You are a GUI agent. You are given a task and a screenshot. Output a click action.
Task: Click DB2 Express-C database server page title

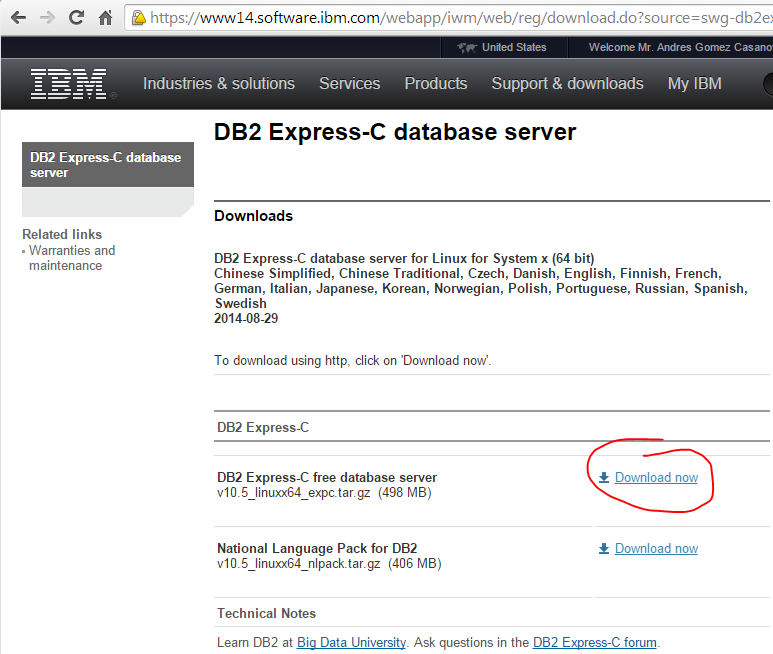[x=395, y=132]
